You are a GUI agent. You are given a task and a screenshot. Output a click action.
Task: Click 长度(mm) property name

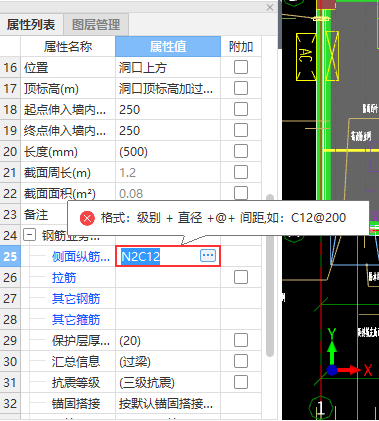pos(51,152)
